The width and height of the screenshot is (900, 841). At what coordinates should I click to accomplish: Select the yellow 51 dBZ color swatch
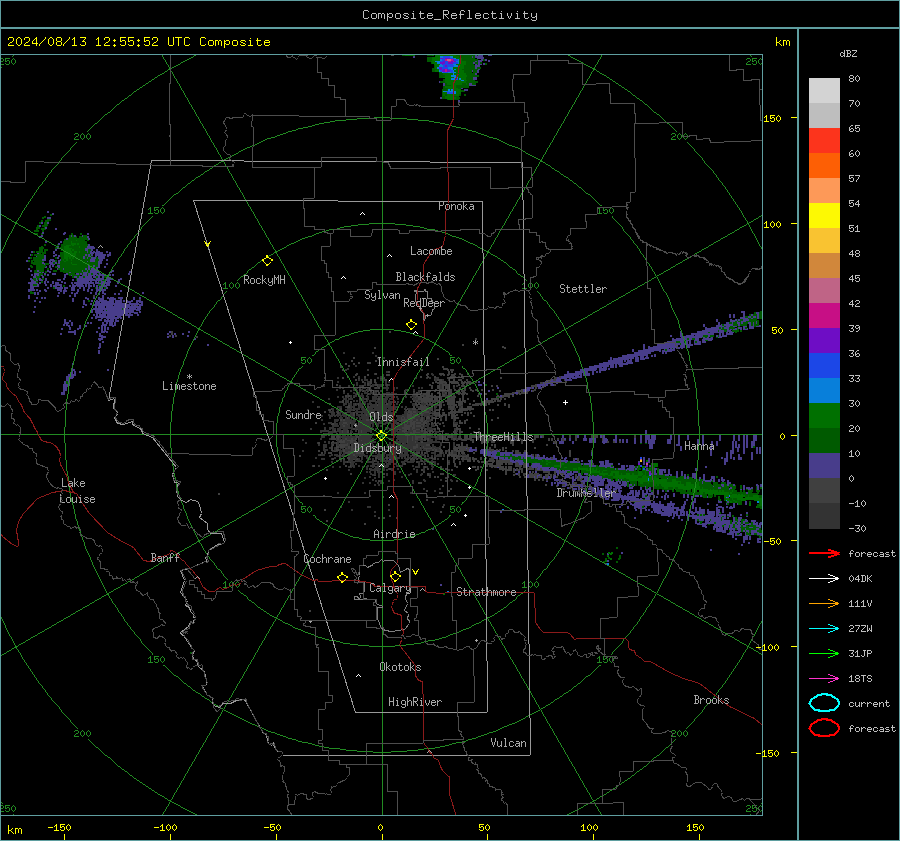(824, 216)
